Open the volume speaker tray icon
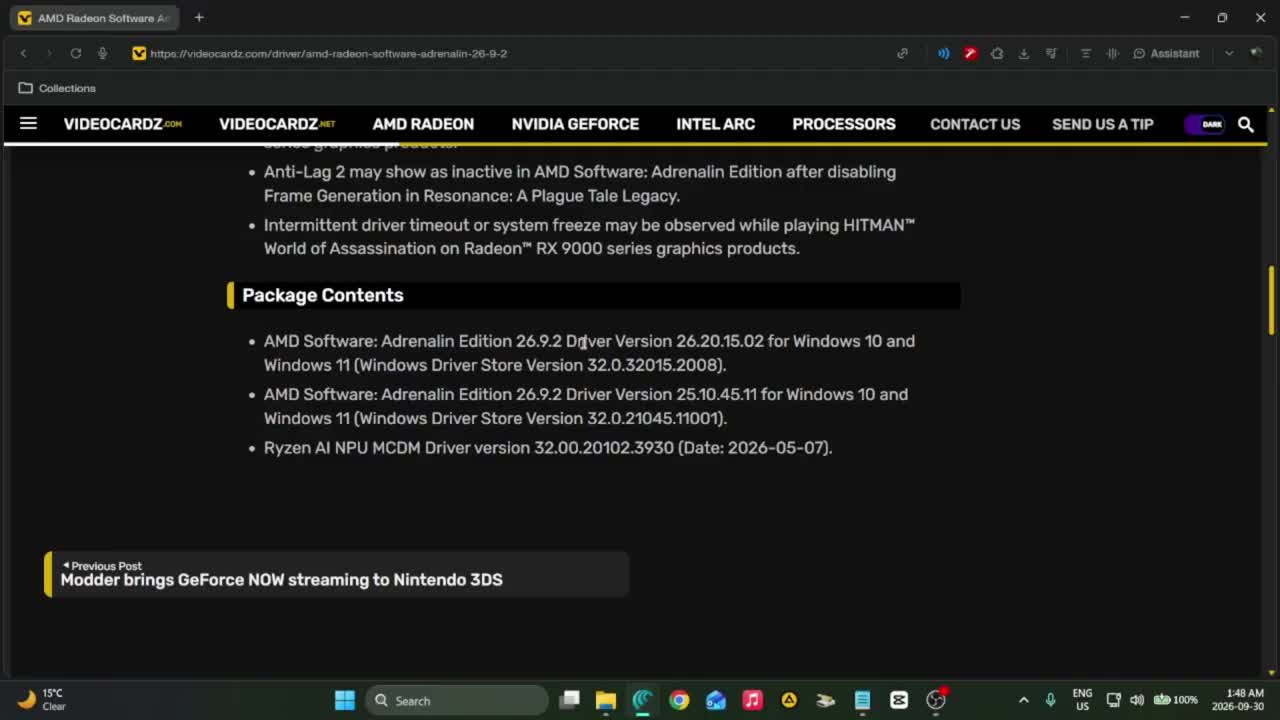 1137,700
